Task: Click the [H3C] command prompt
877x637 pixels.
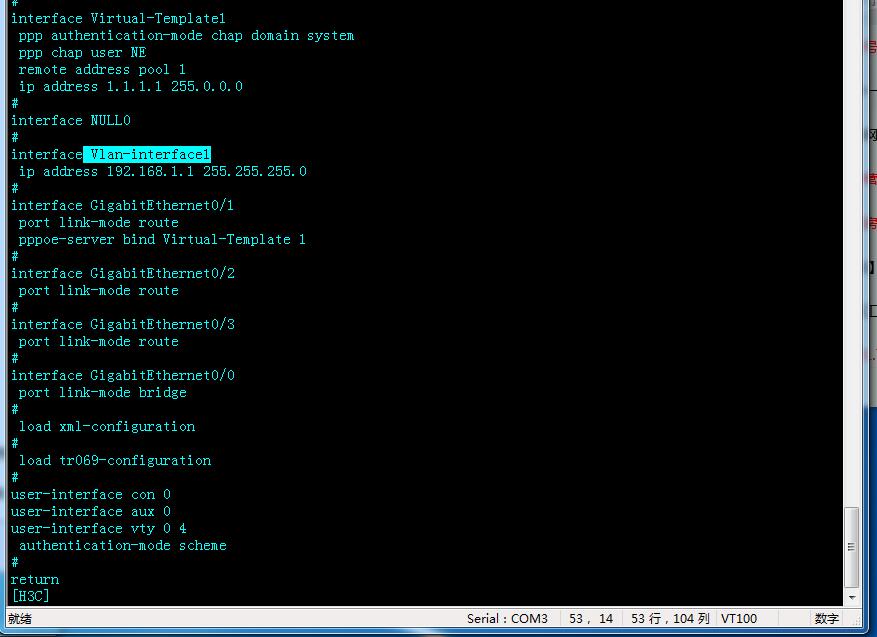Action: point(30,596)
